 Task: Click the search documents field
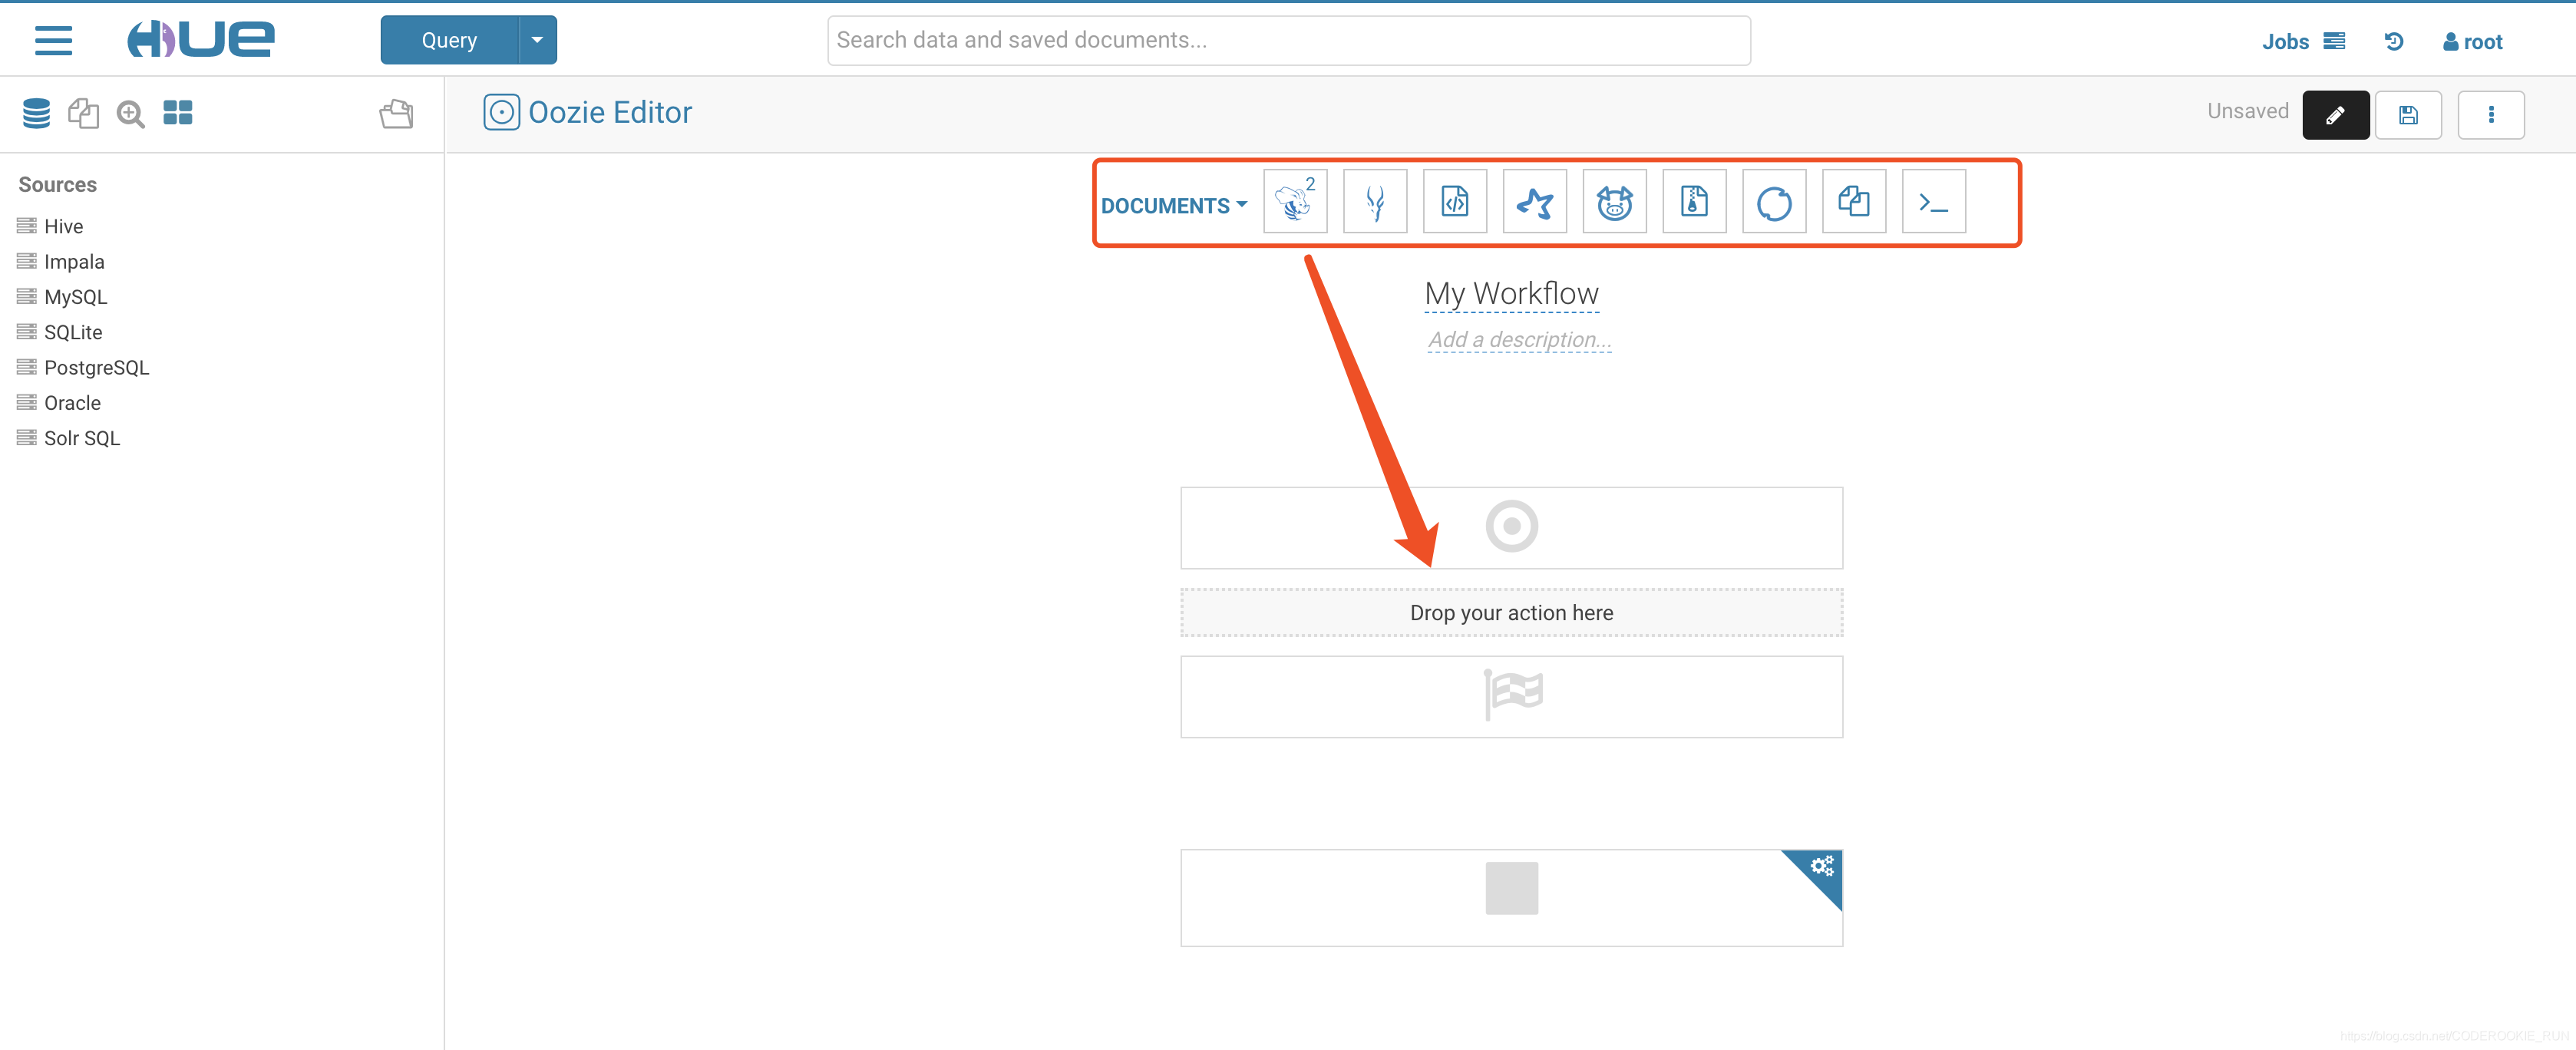point(1287,40)
